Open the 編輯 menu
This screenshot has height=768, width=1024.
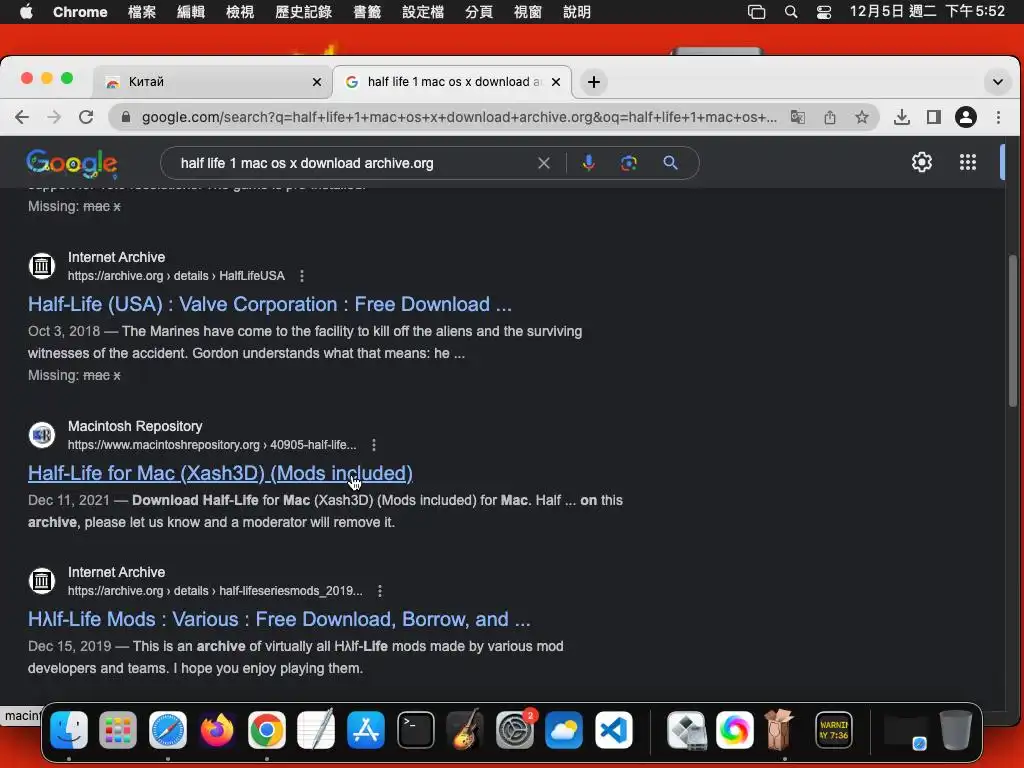(x=191, y=12)
